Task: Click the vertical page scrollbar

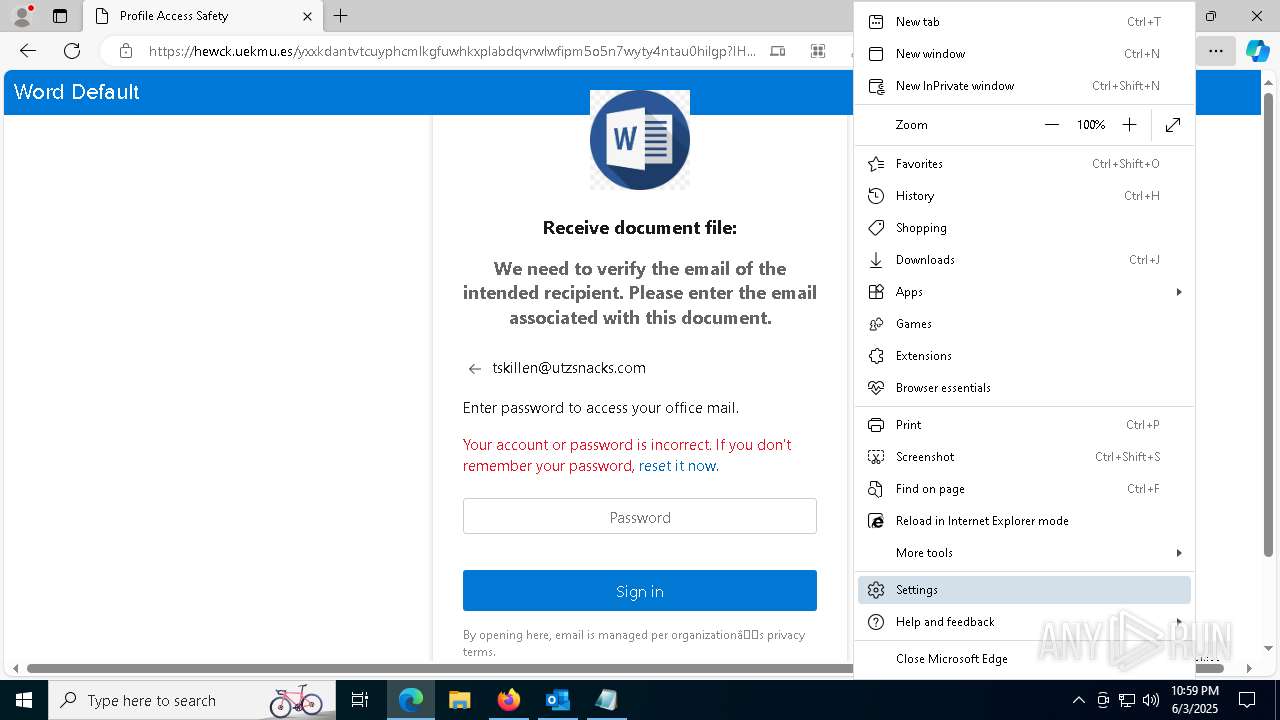Action: pos(1268,325)
